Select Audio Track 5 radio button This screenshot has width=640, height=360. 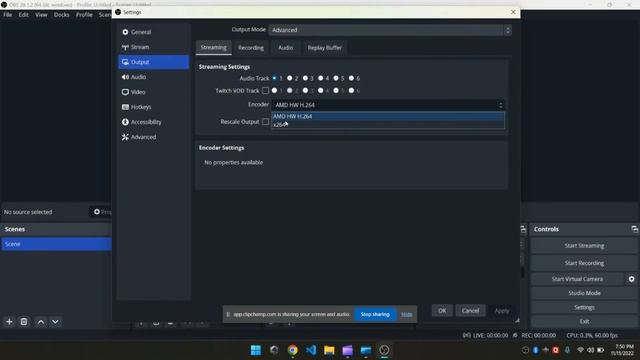click(x=336, y=78)
